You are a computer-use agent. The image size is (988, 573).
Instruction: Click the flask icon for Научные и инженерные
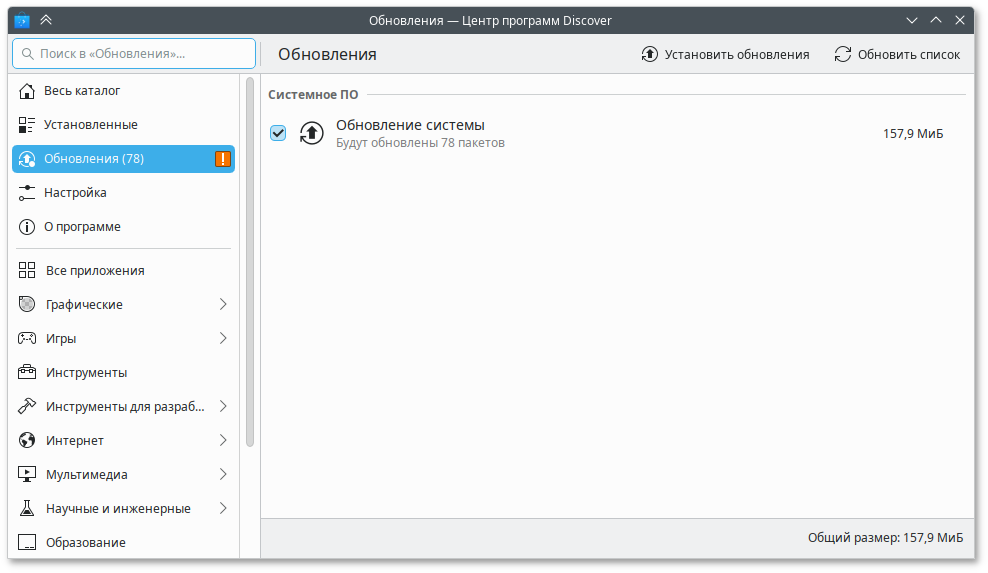tap(27, 509)
